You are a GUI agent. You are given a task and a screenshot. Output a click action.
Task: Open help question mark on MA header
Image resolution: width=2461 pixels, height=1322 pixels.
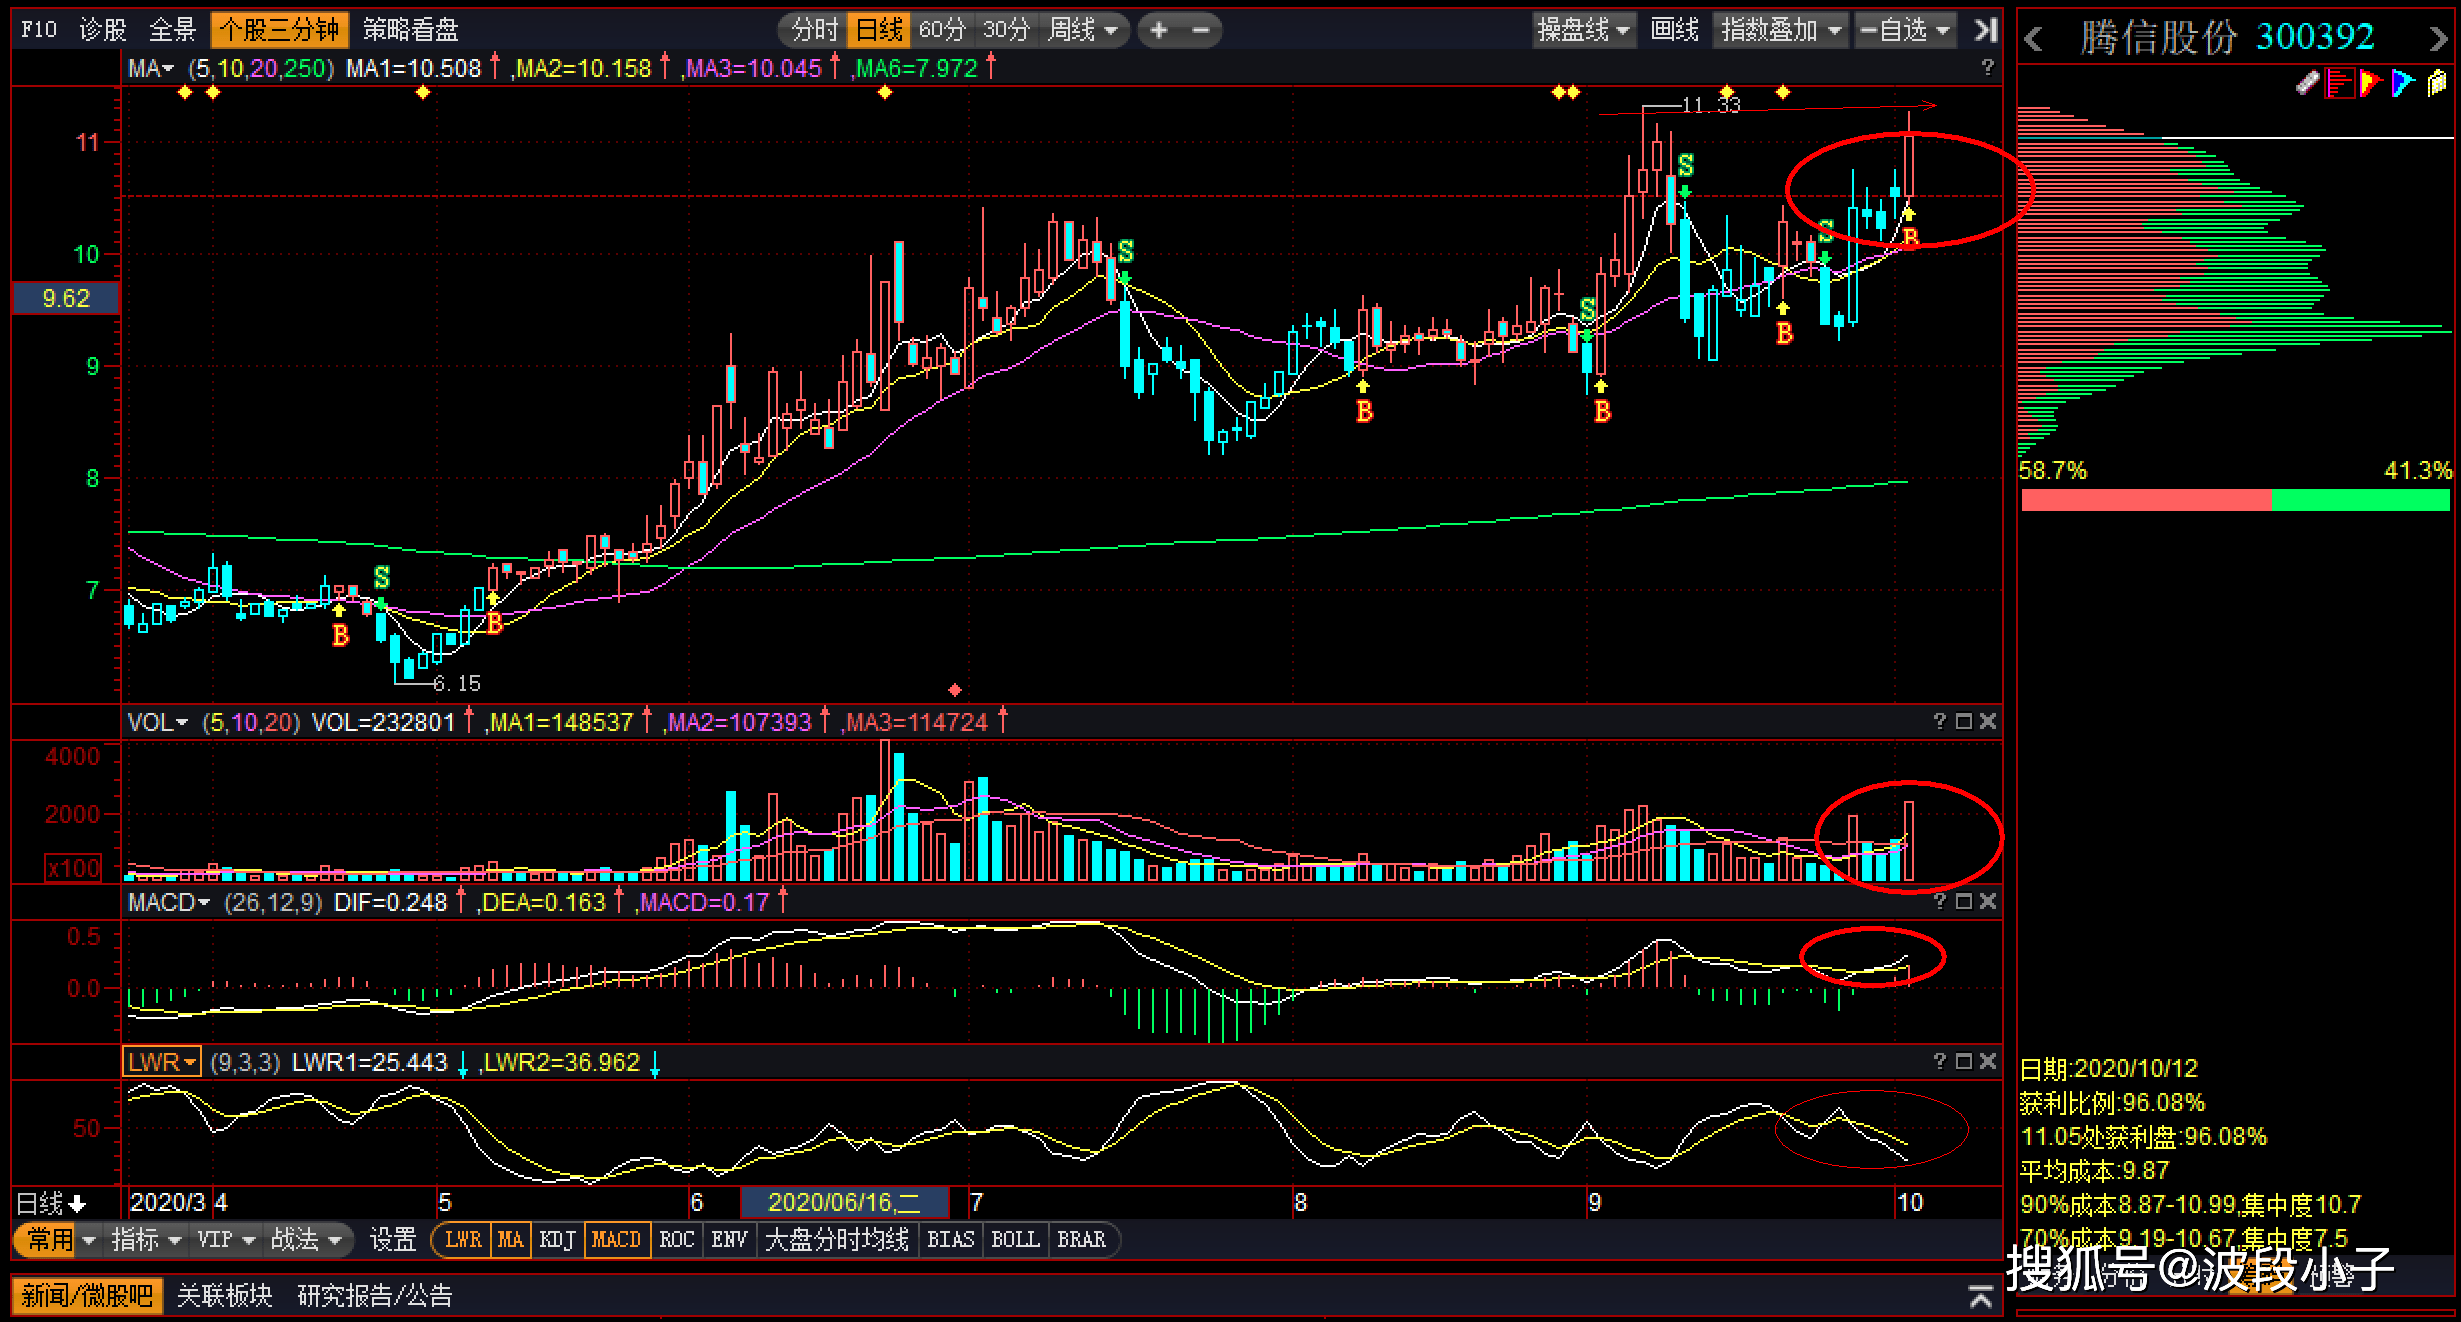point(1988,67)
